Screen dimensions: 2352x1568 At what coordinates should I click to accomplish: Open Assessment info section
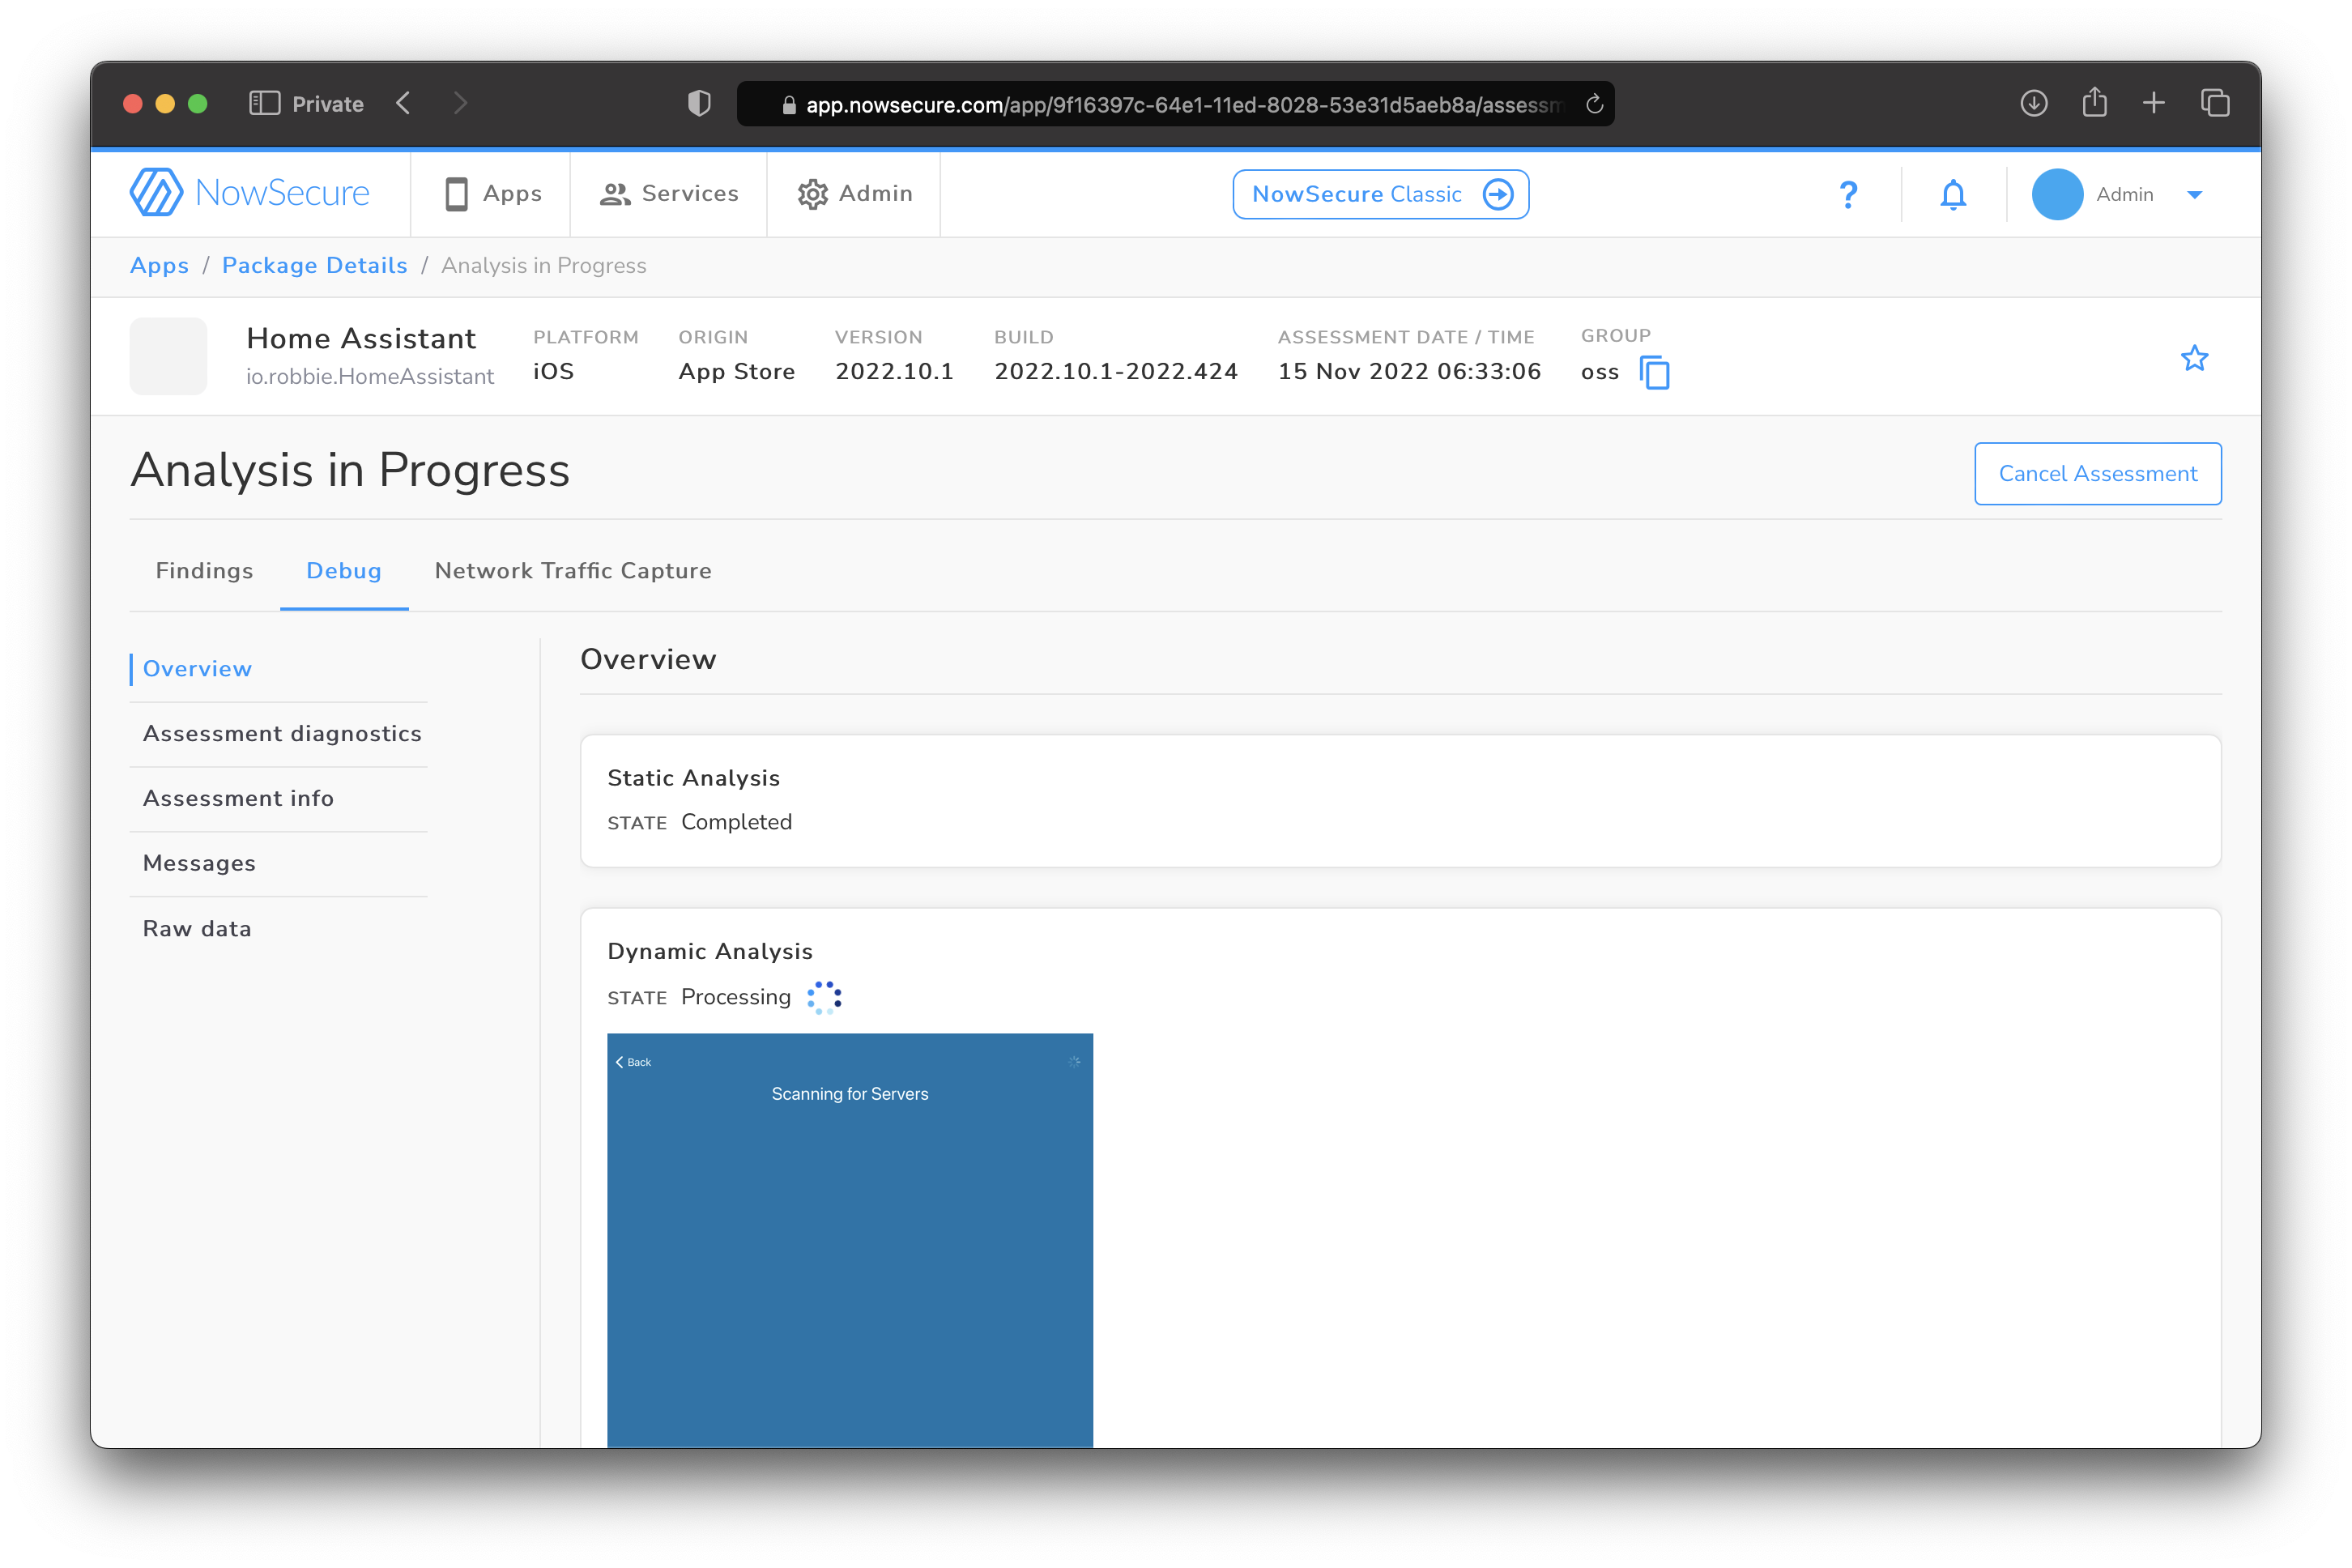point(238,799)
